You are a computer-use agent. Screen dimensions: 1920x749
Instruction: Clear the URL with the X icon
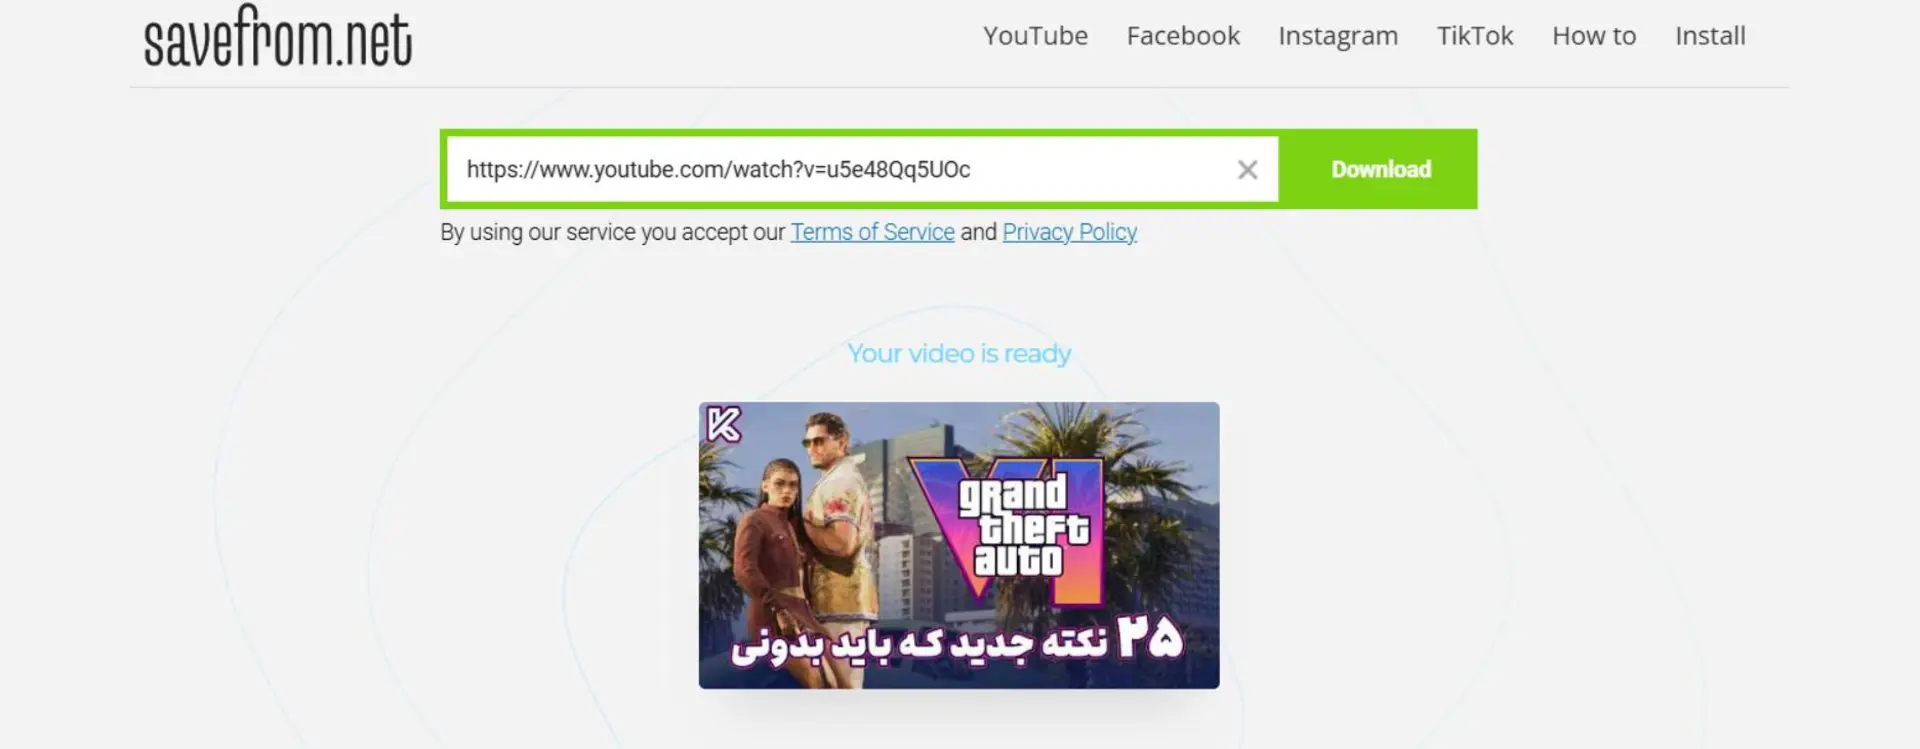pyautogui.click(x=1247, y=170)
